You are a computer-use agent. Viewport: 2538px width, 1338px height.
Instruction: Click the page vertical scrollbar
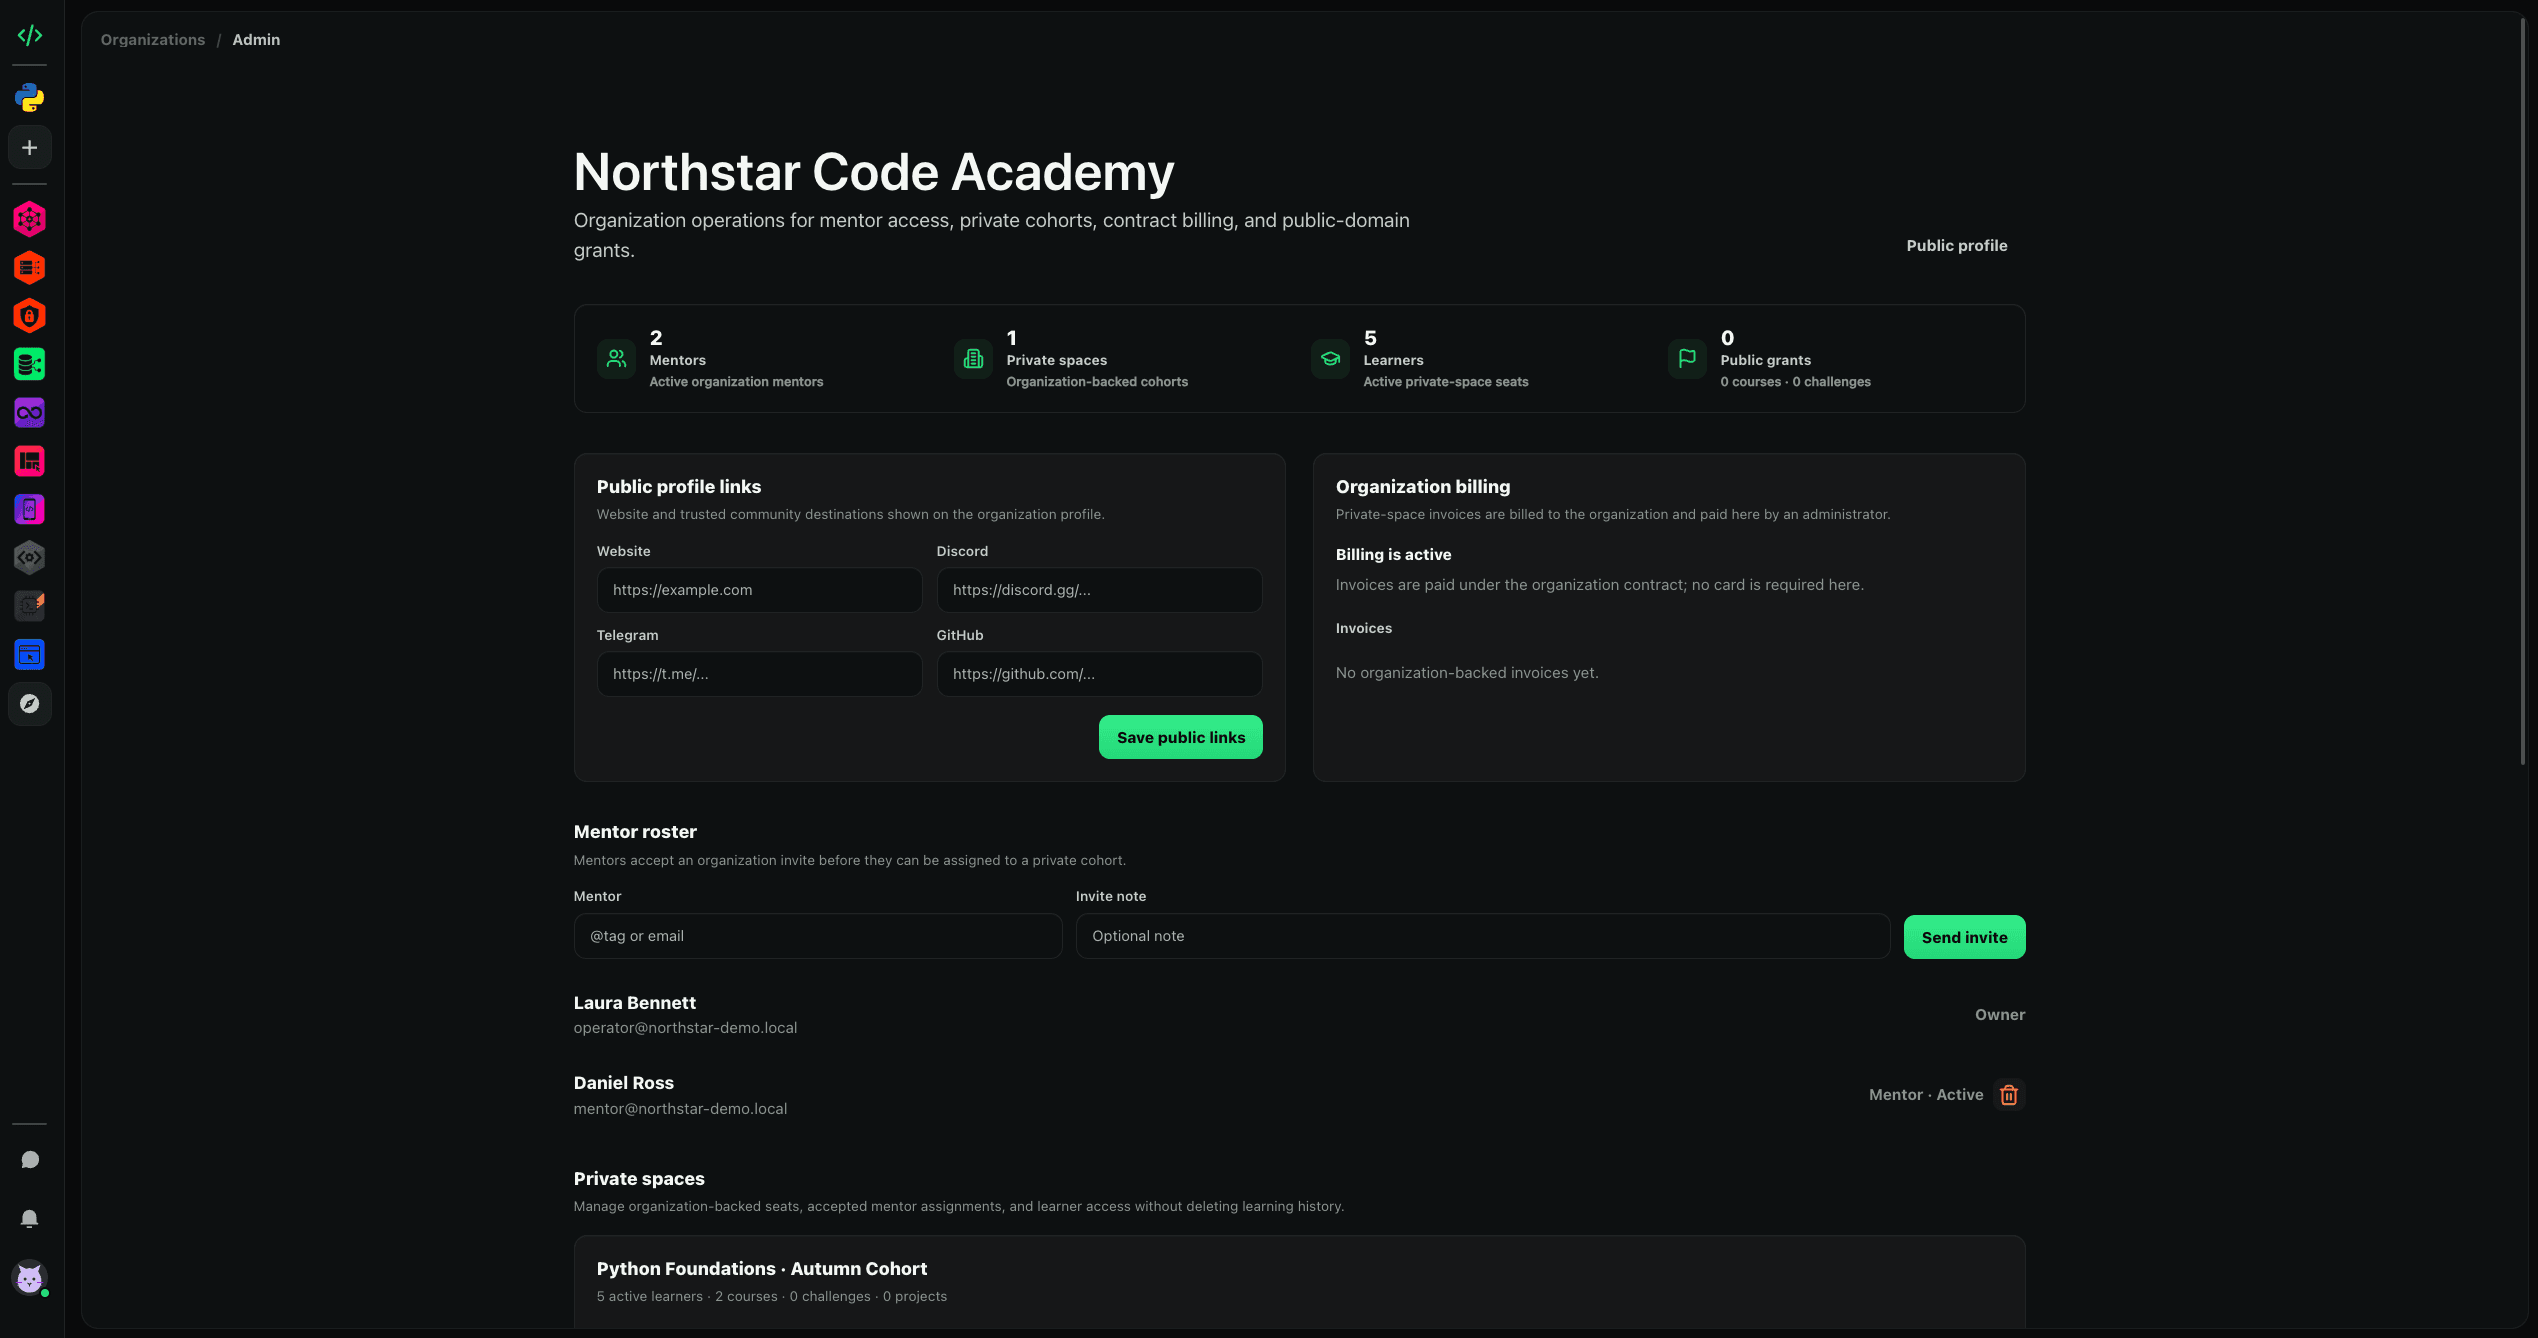[2523, 390]
